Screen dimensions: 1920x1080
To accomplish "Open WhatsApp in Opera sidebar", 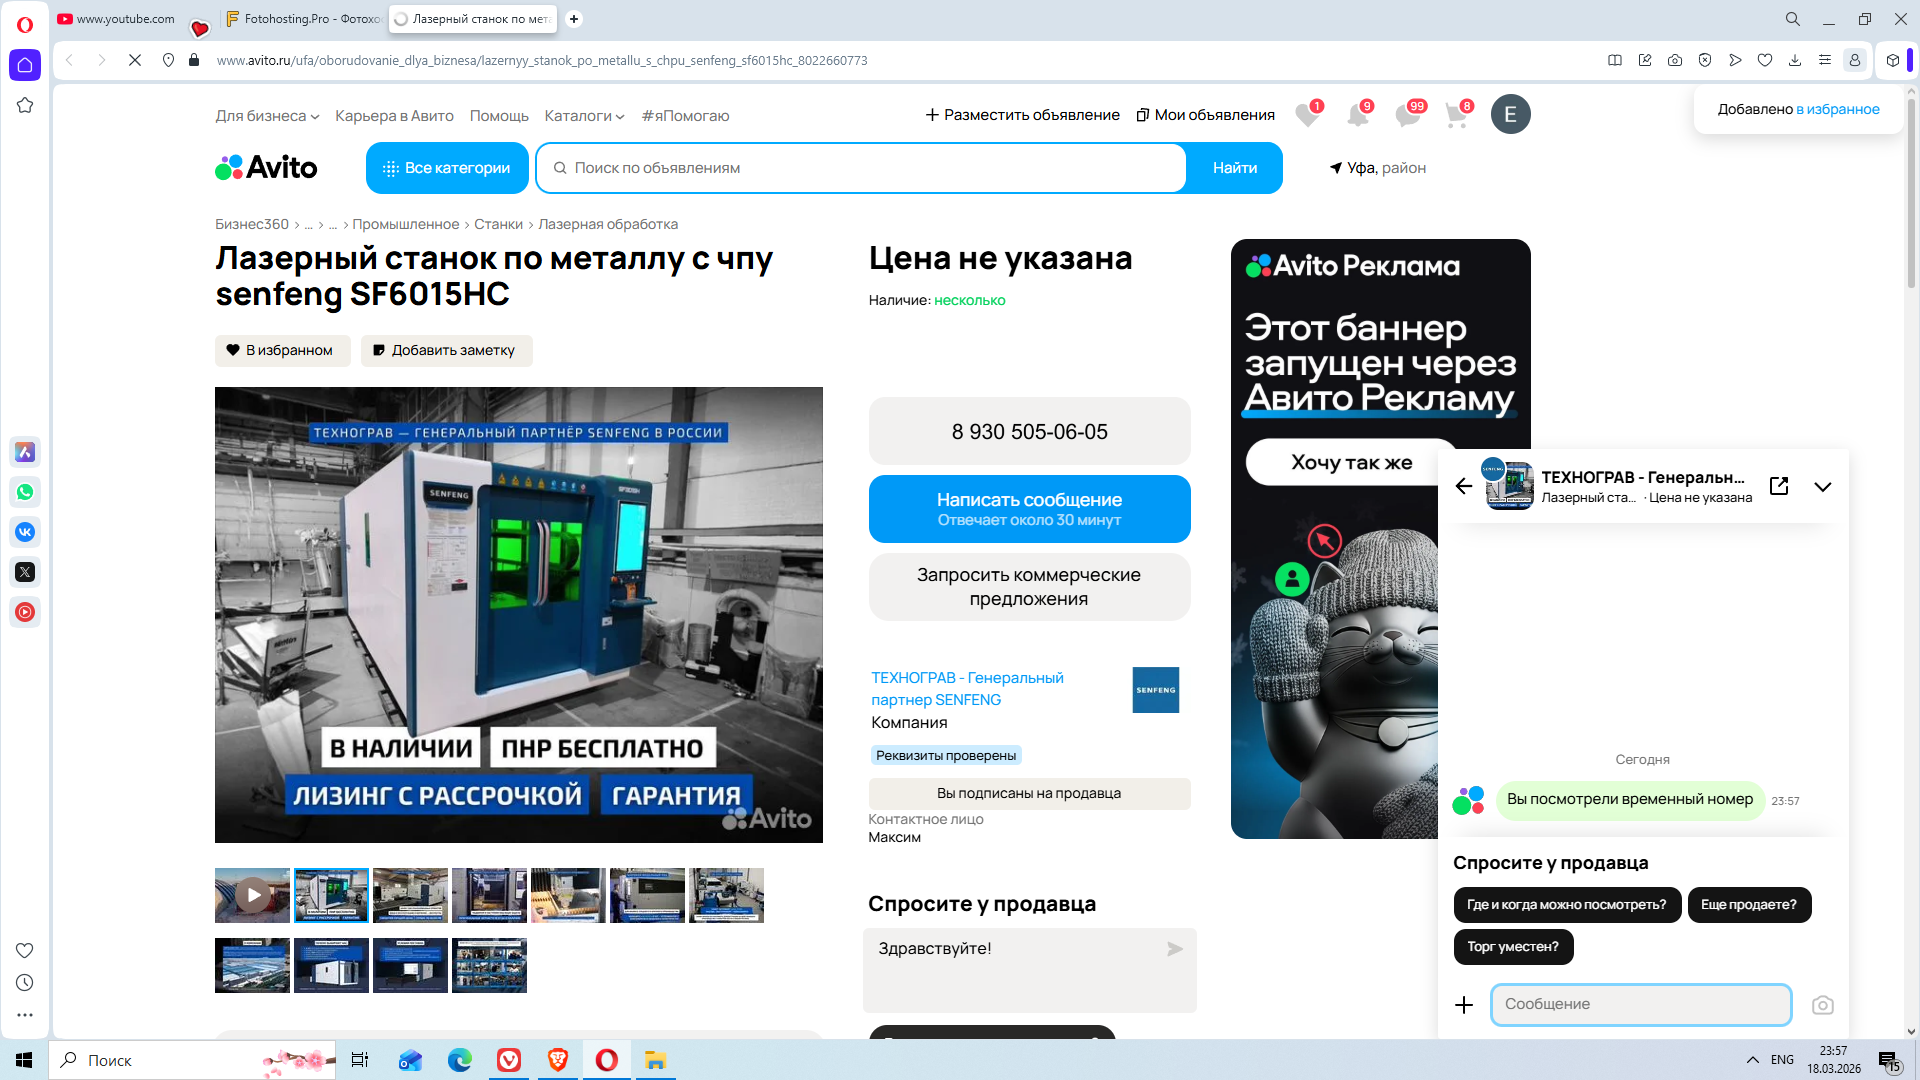I will point(25,492).
